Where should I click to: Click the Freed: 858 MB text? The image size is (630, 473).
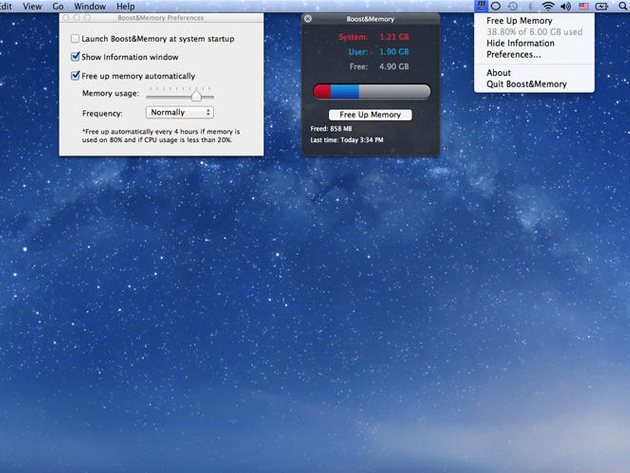(x=331, y=129)
